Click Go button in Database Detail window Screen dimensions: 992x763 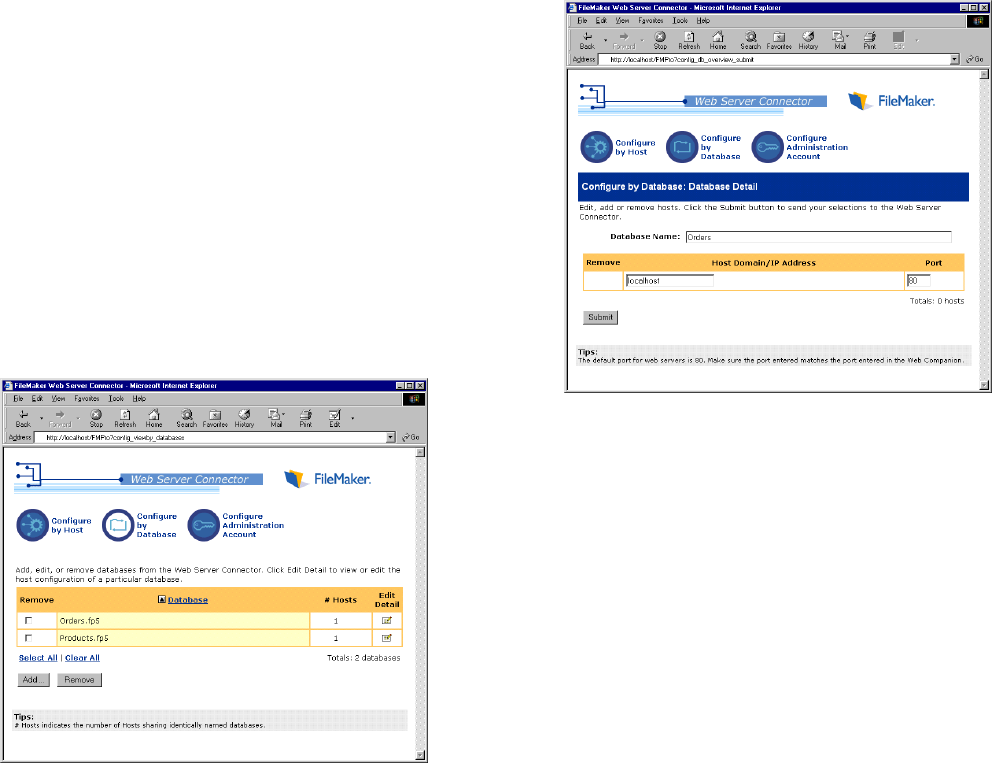(x=975, y=59)
